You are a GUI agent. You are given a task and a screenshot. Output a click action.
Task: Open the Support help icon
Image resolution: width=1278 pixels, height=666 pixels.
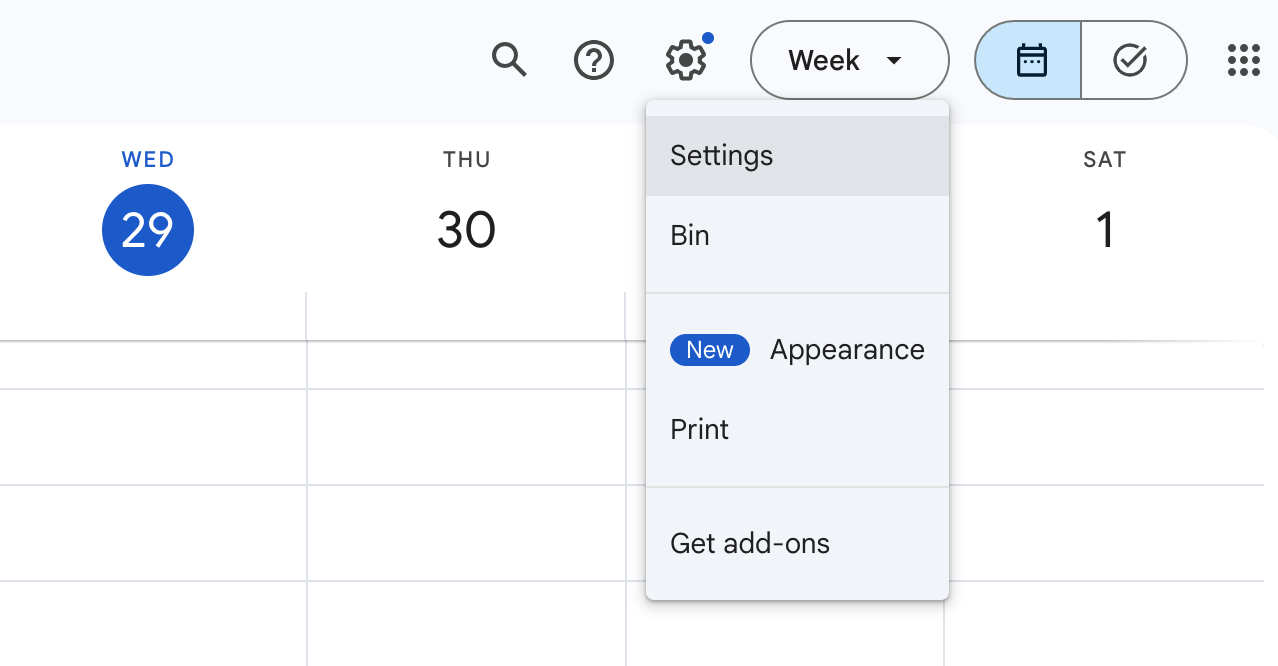pos(594,61)
